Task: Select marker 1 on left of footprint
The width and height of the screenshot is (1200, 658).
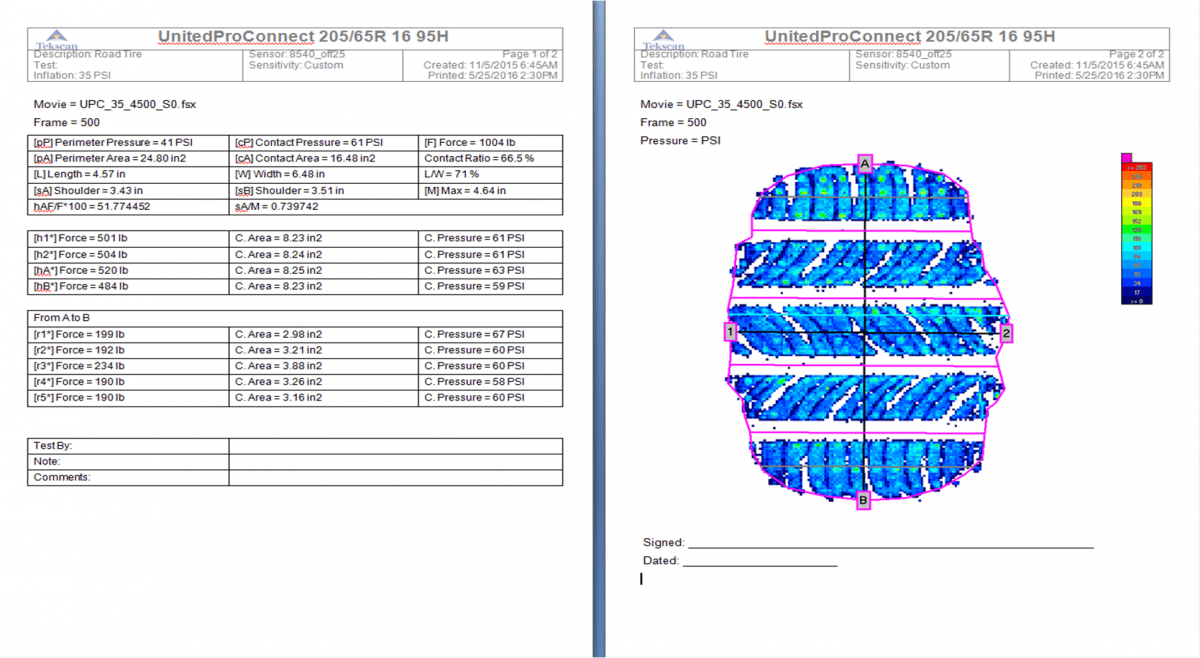Action: [731, 332]
